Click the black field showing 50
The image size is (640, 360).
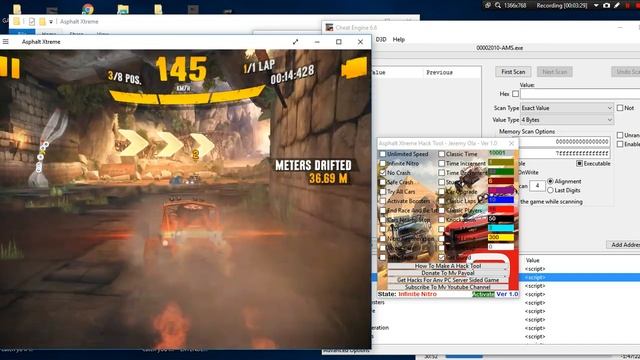(x=501, y=218)
